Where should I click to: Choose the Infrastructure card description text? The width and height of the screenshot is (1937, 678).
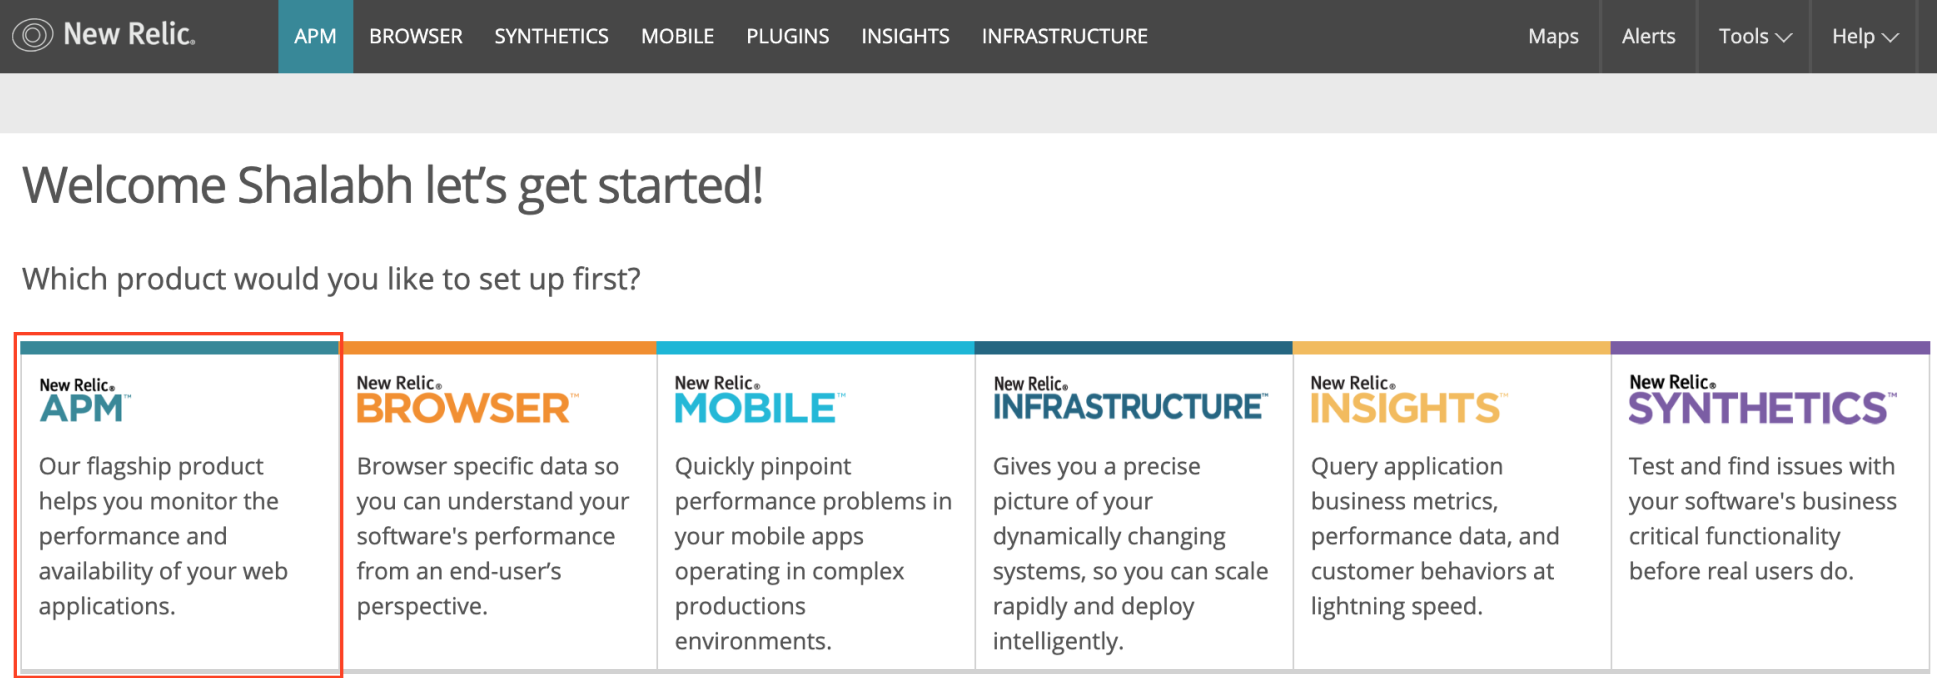click(1129, 553)
